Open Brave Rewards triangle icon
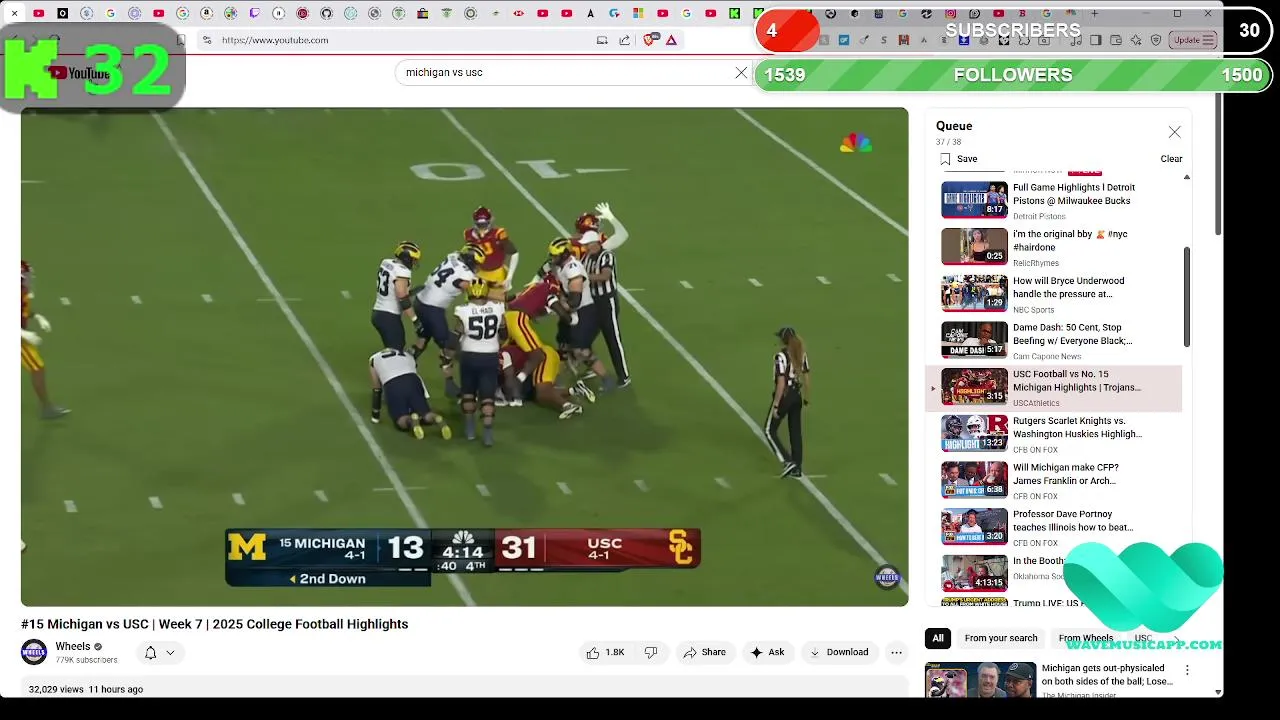Image resolution: width=1280 pixels, height=720 pixels. [671, 40]
